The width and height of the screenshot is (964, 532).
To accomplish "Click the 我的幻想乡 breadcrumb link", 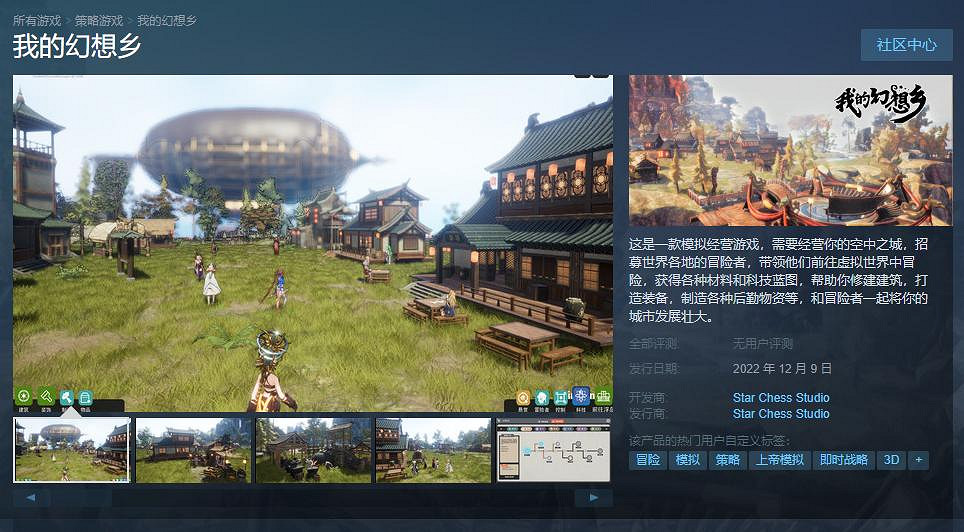I will point(167,20).
